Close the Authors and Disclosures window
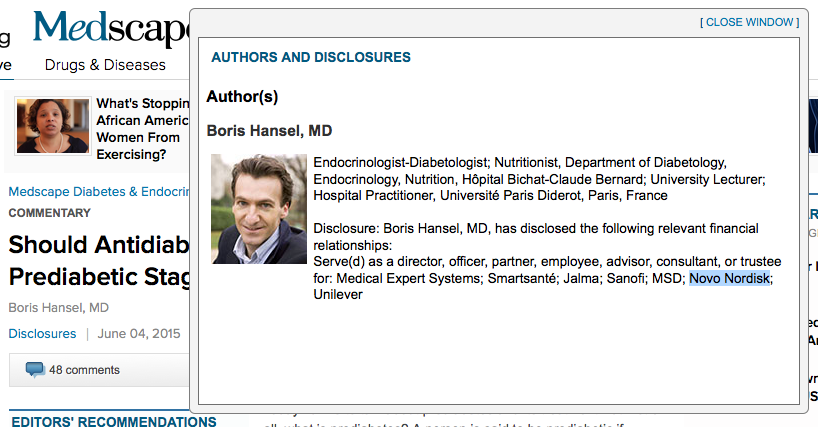 [x=749, y=22]
